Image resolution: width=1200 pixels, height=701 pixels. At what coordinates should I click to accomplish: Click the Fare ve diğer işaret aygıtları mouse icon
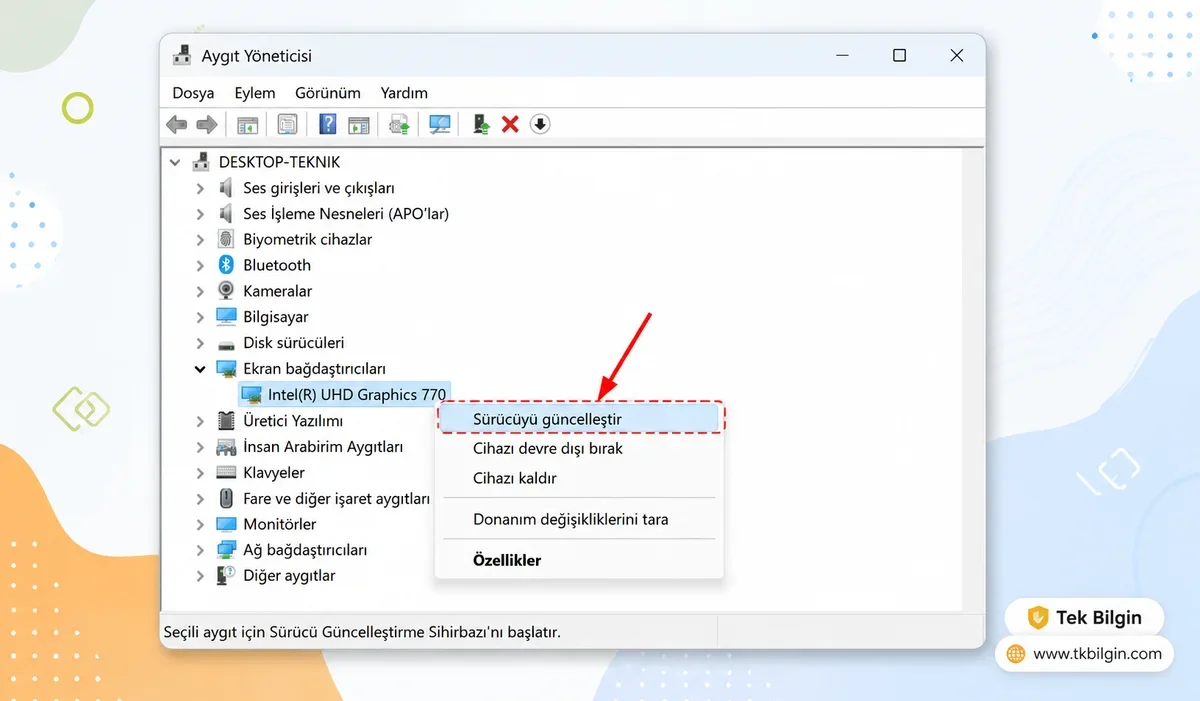point(226,498)
